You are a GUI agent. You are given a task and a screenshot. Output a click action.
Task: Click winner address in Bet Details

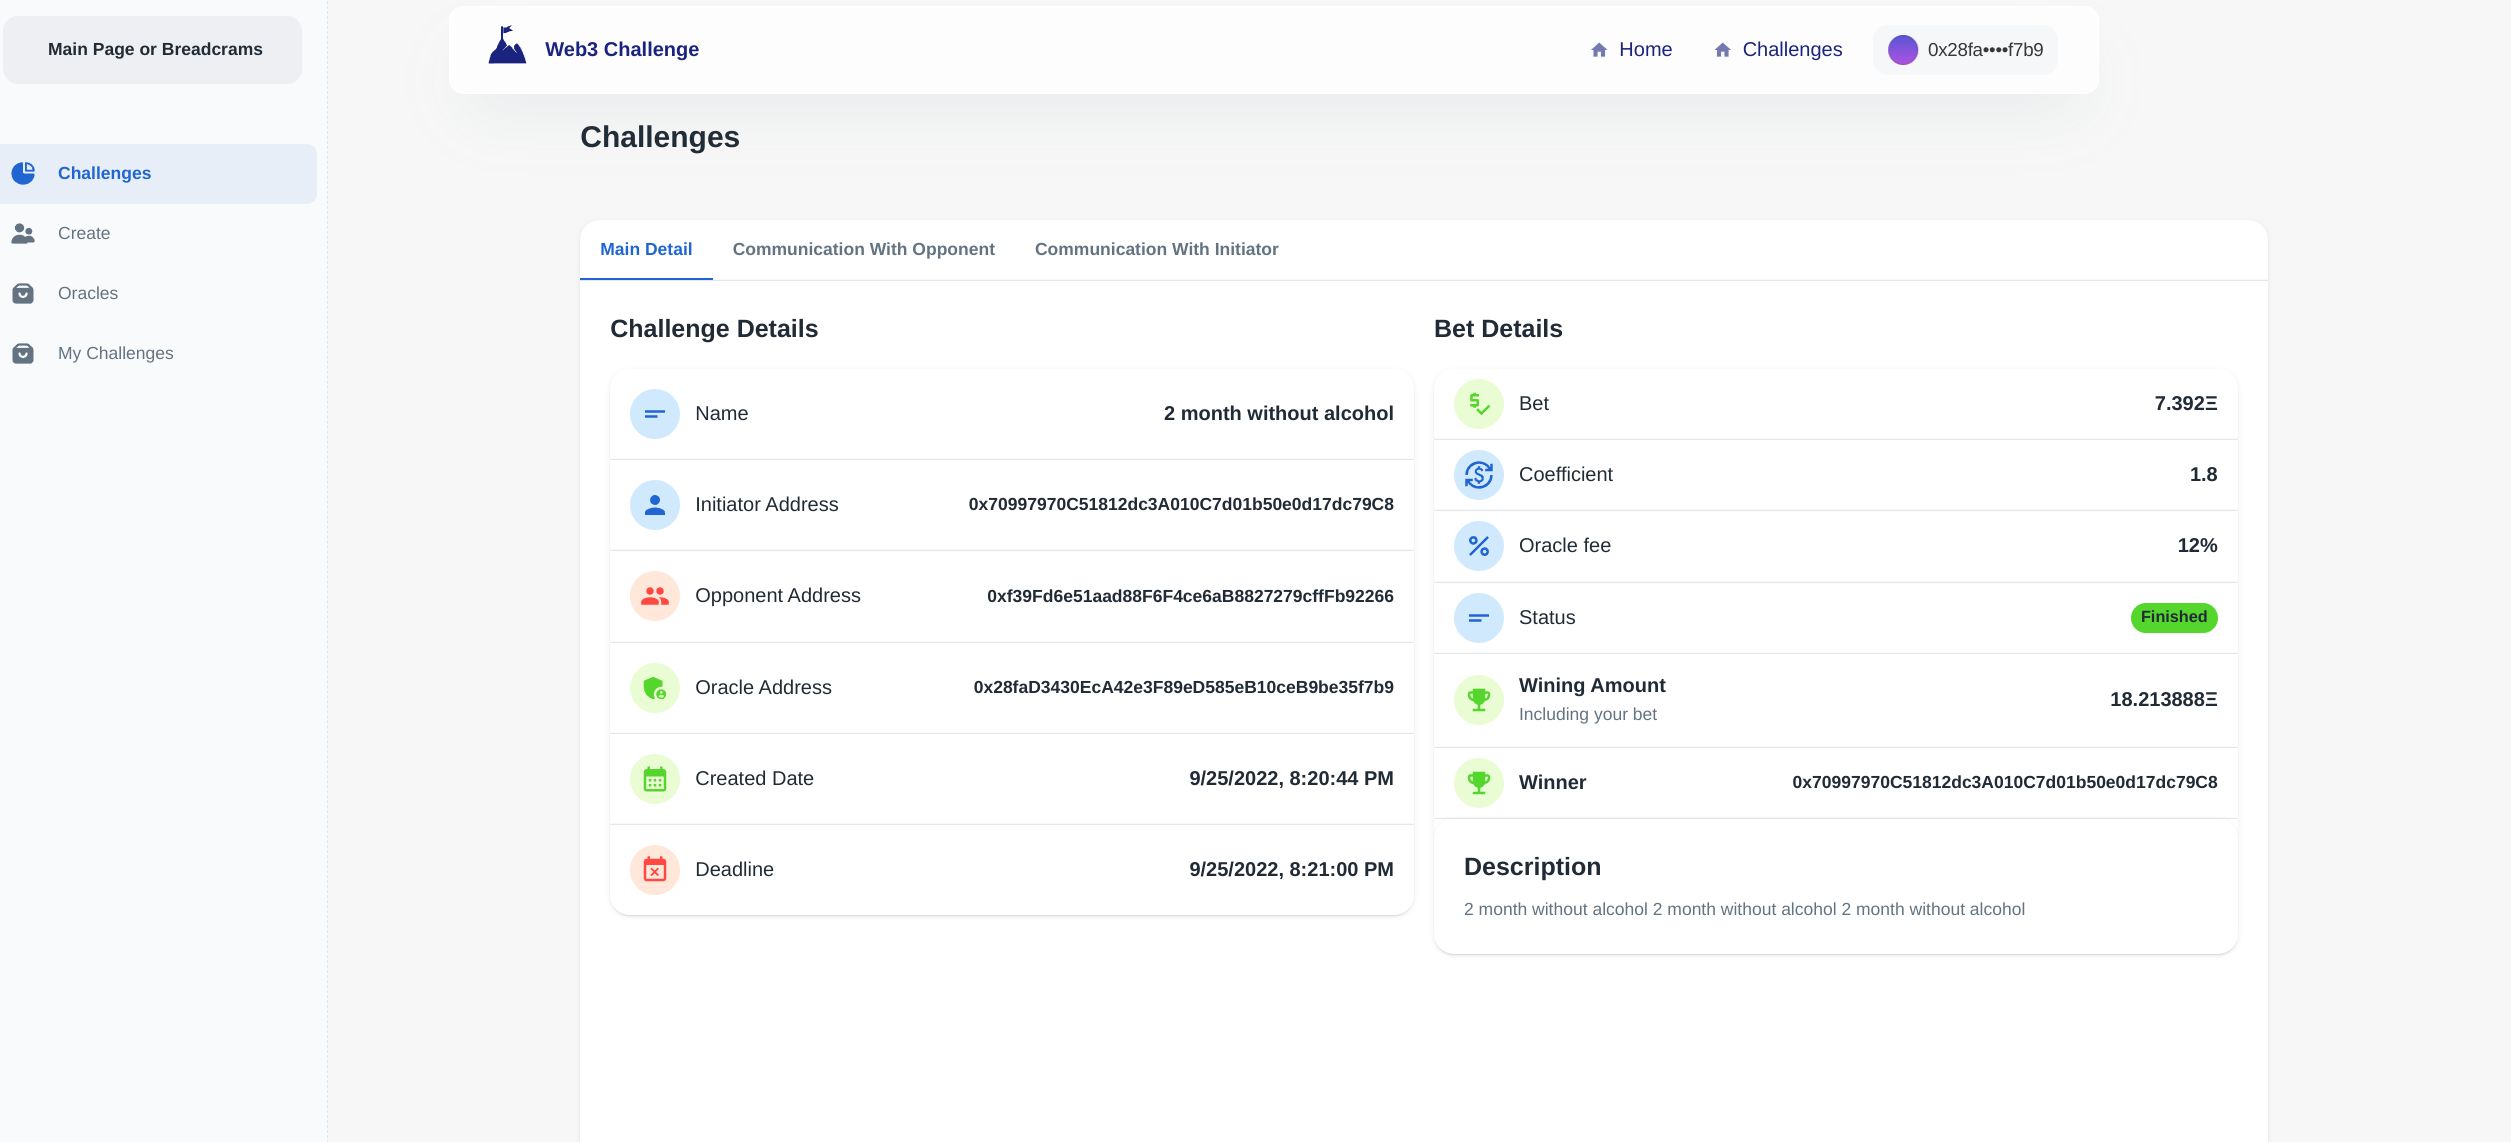[x=2004, y=782]
